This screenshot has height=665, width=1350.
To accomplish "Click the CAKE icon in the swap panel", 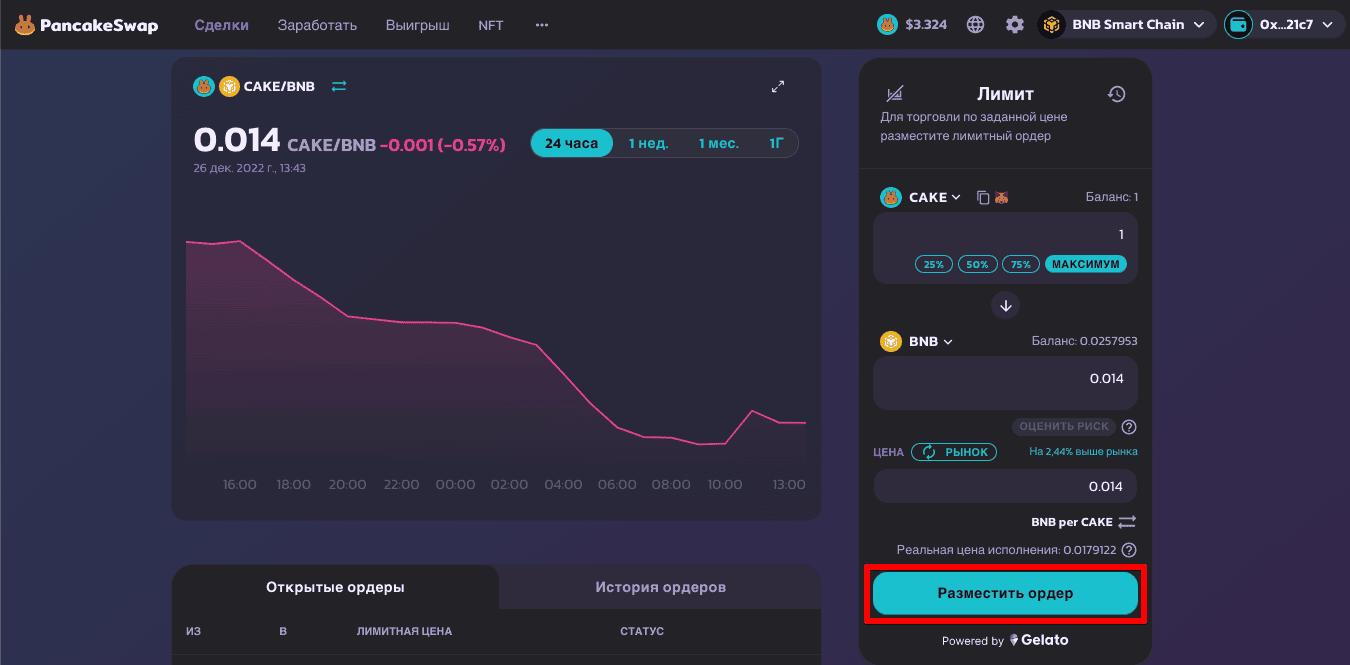I will [891, 197].
